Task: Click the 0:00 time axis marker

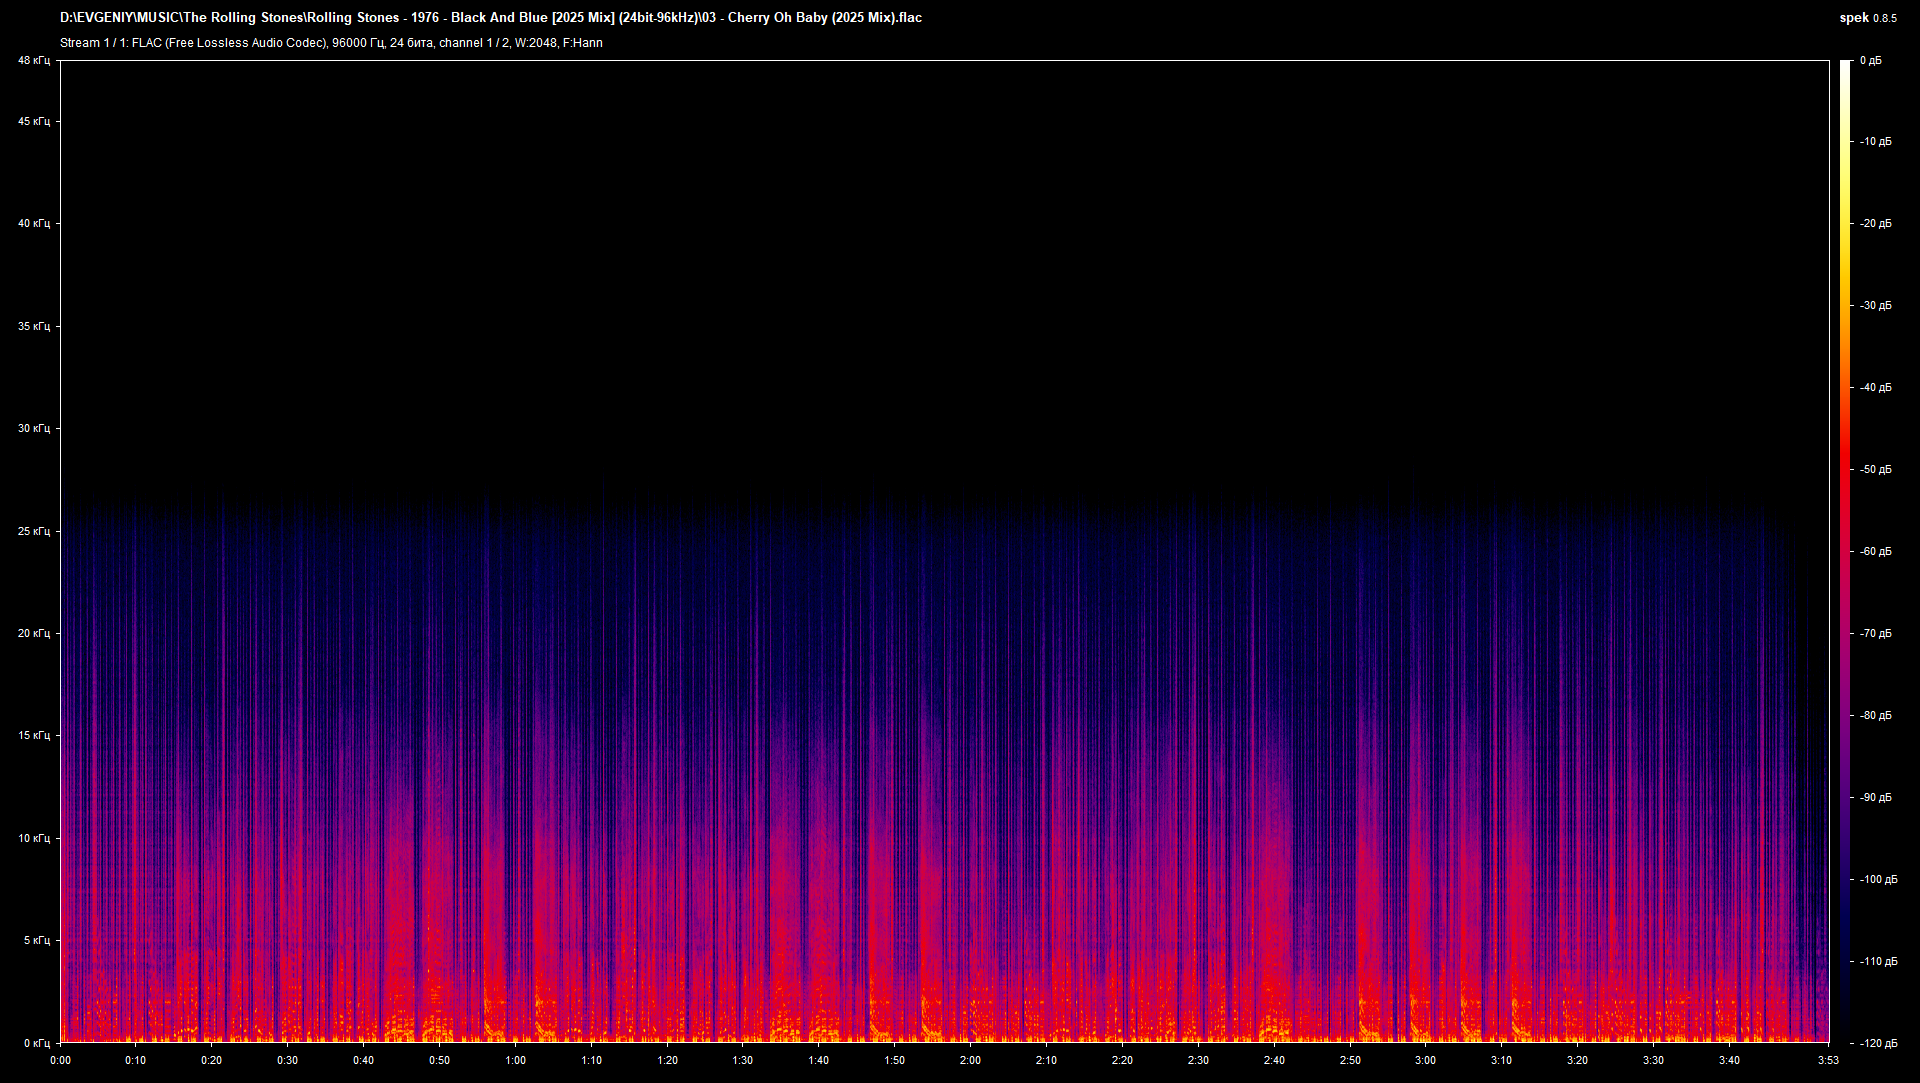Action: click(x=60, y=1060)
